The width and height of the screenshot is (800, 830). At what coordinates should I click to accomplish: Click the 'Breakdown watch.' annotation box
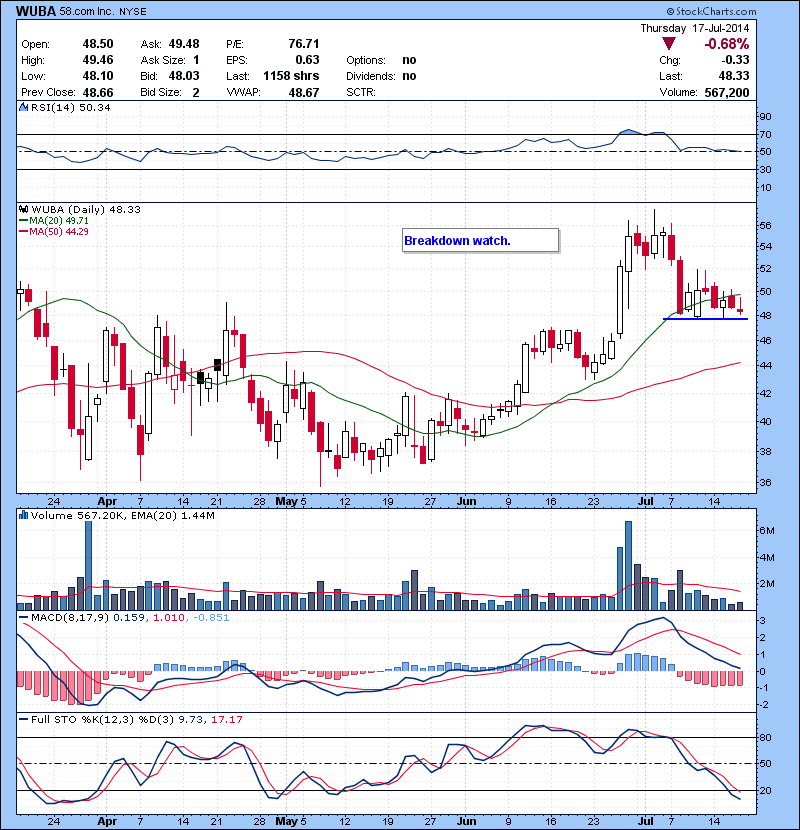(481, 240)
